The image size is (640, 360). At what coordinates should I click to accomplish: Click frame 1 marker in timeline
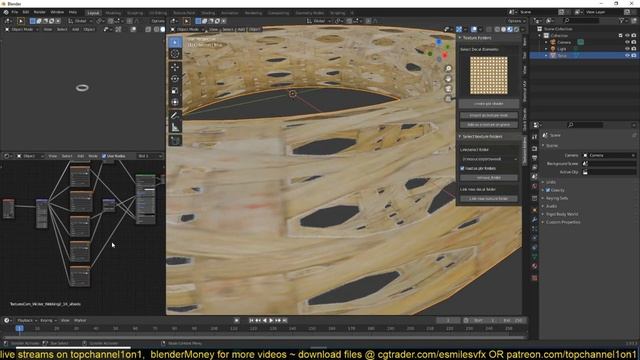click(19, 328)
